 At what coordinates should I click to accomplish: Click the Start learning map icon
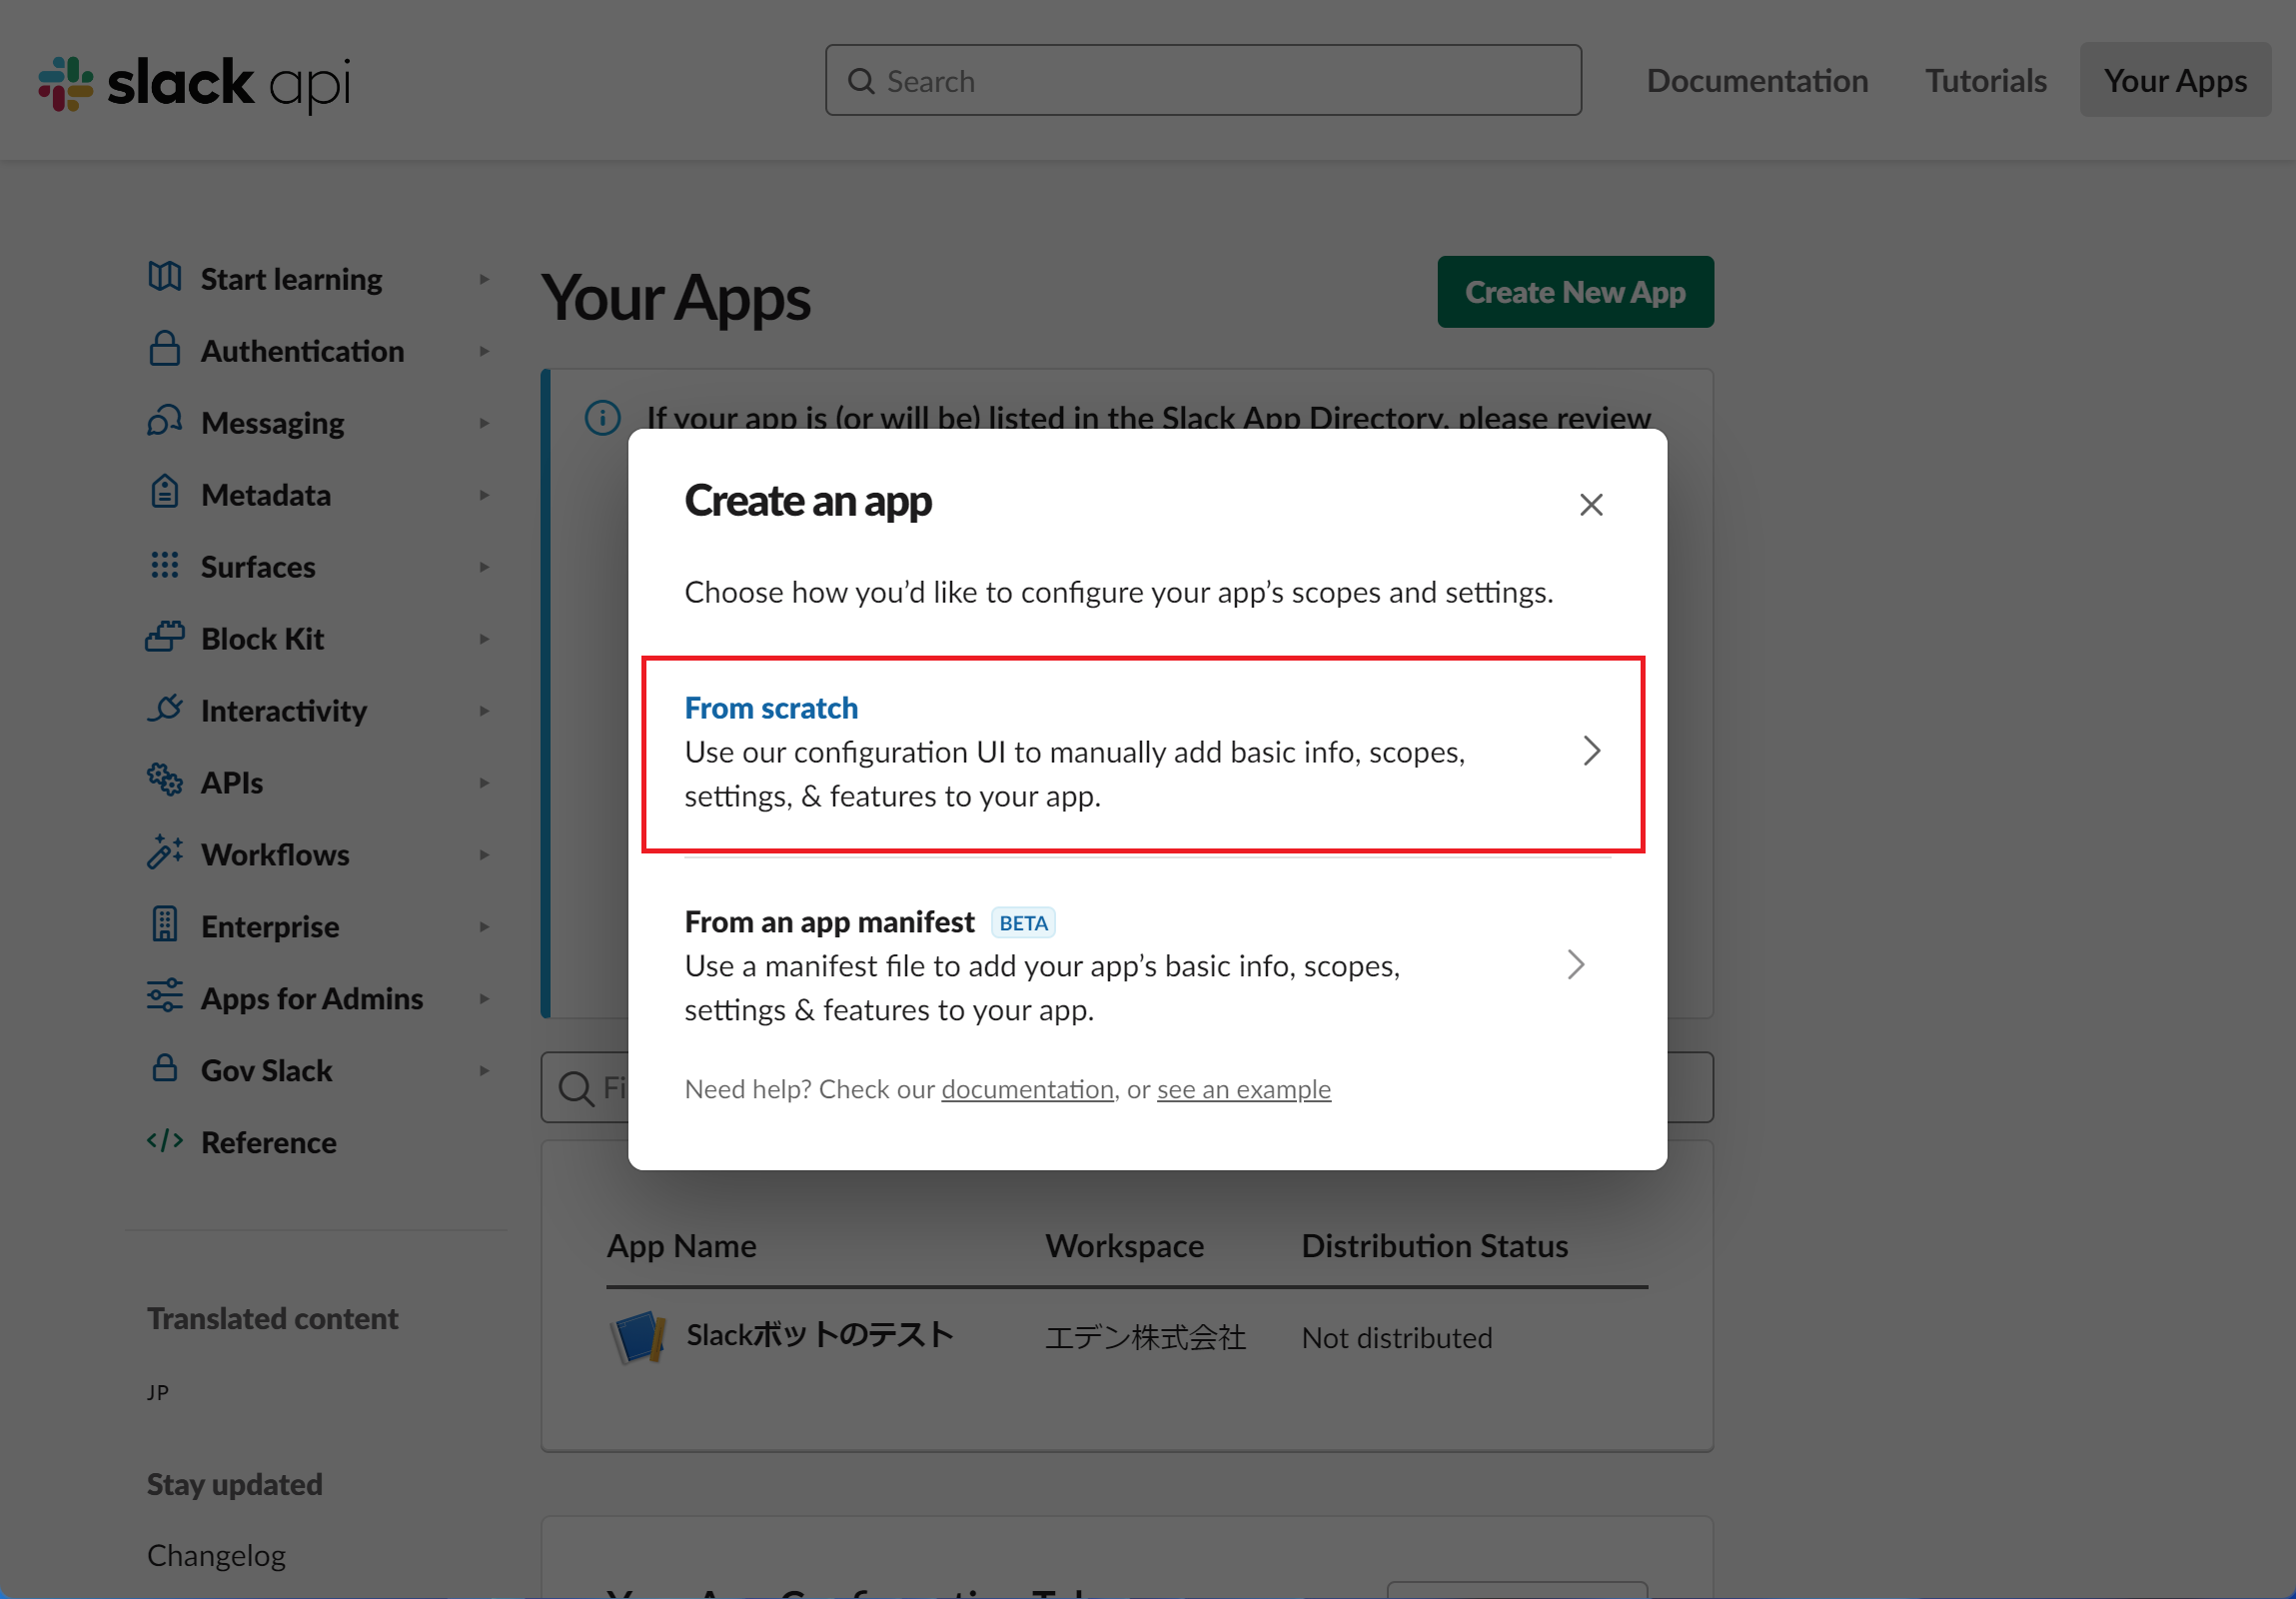(x=165, y=277)
